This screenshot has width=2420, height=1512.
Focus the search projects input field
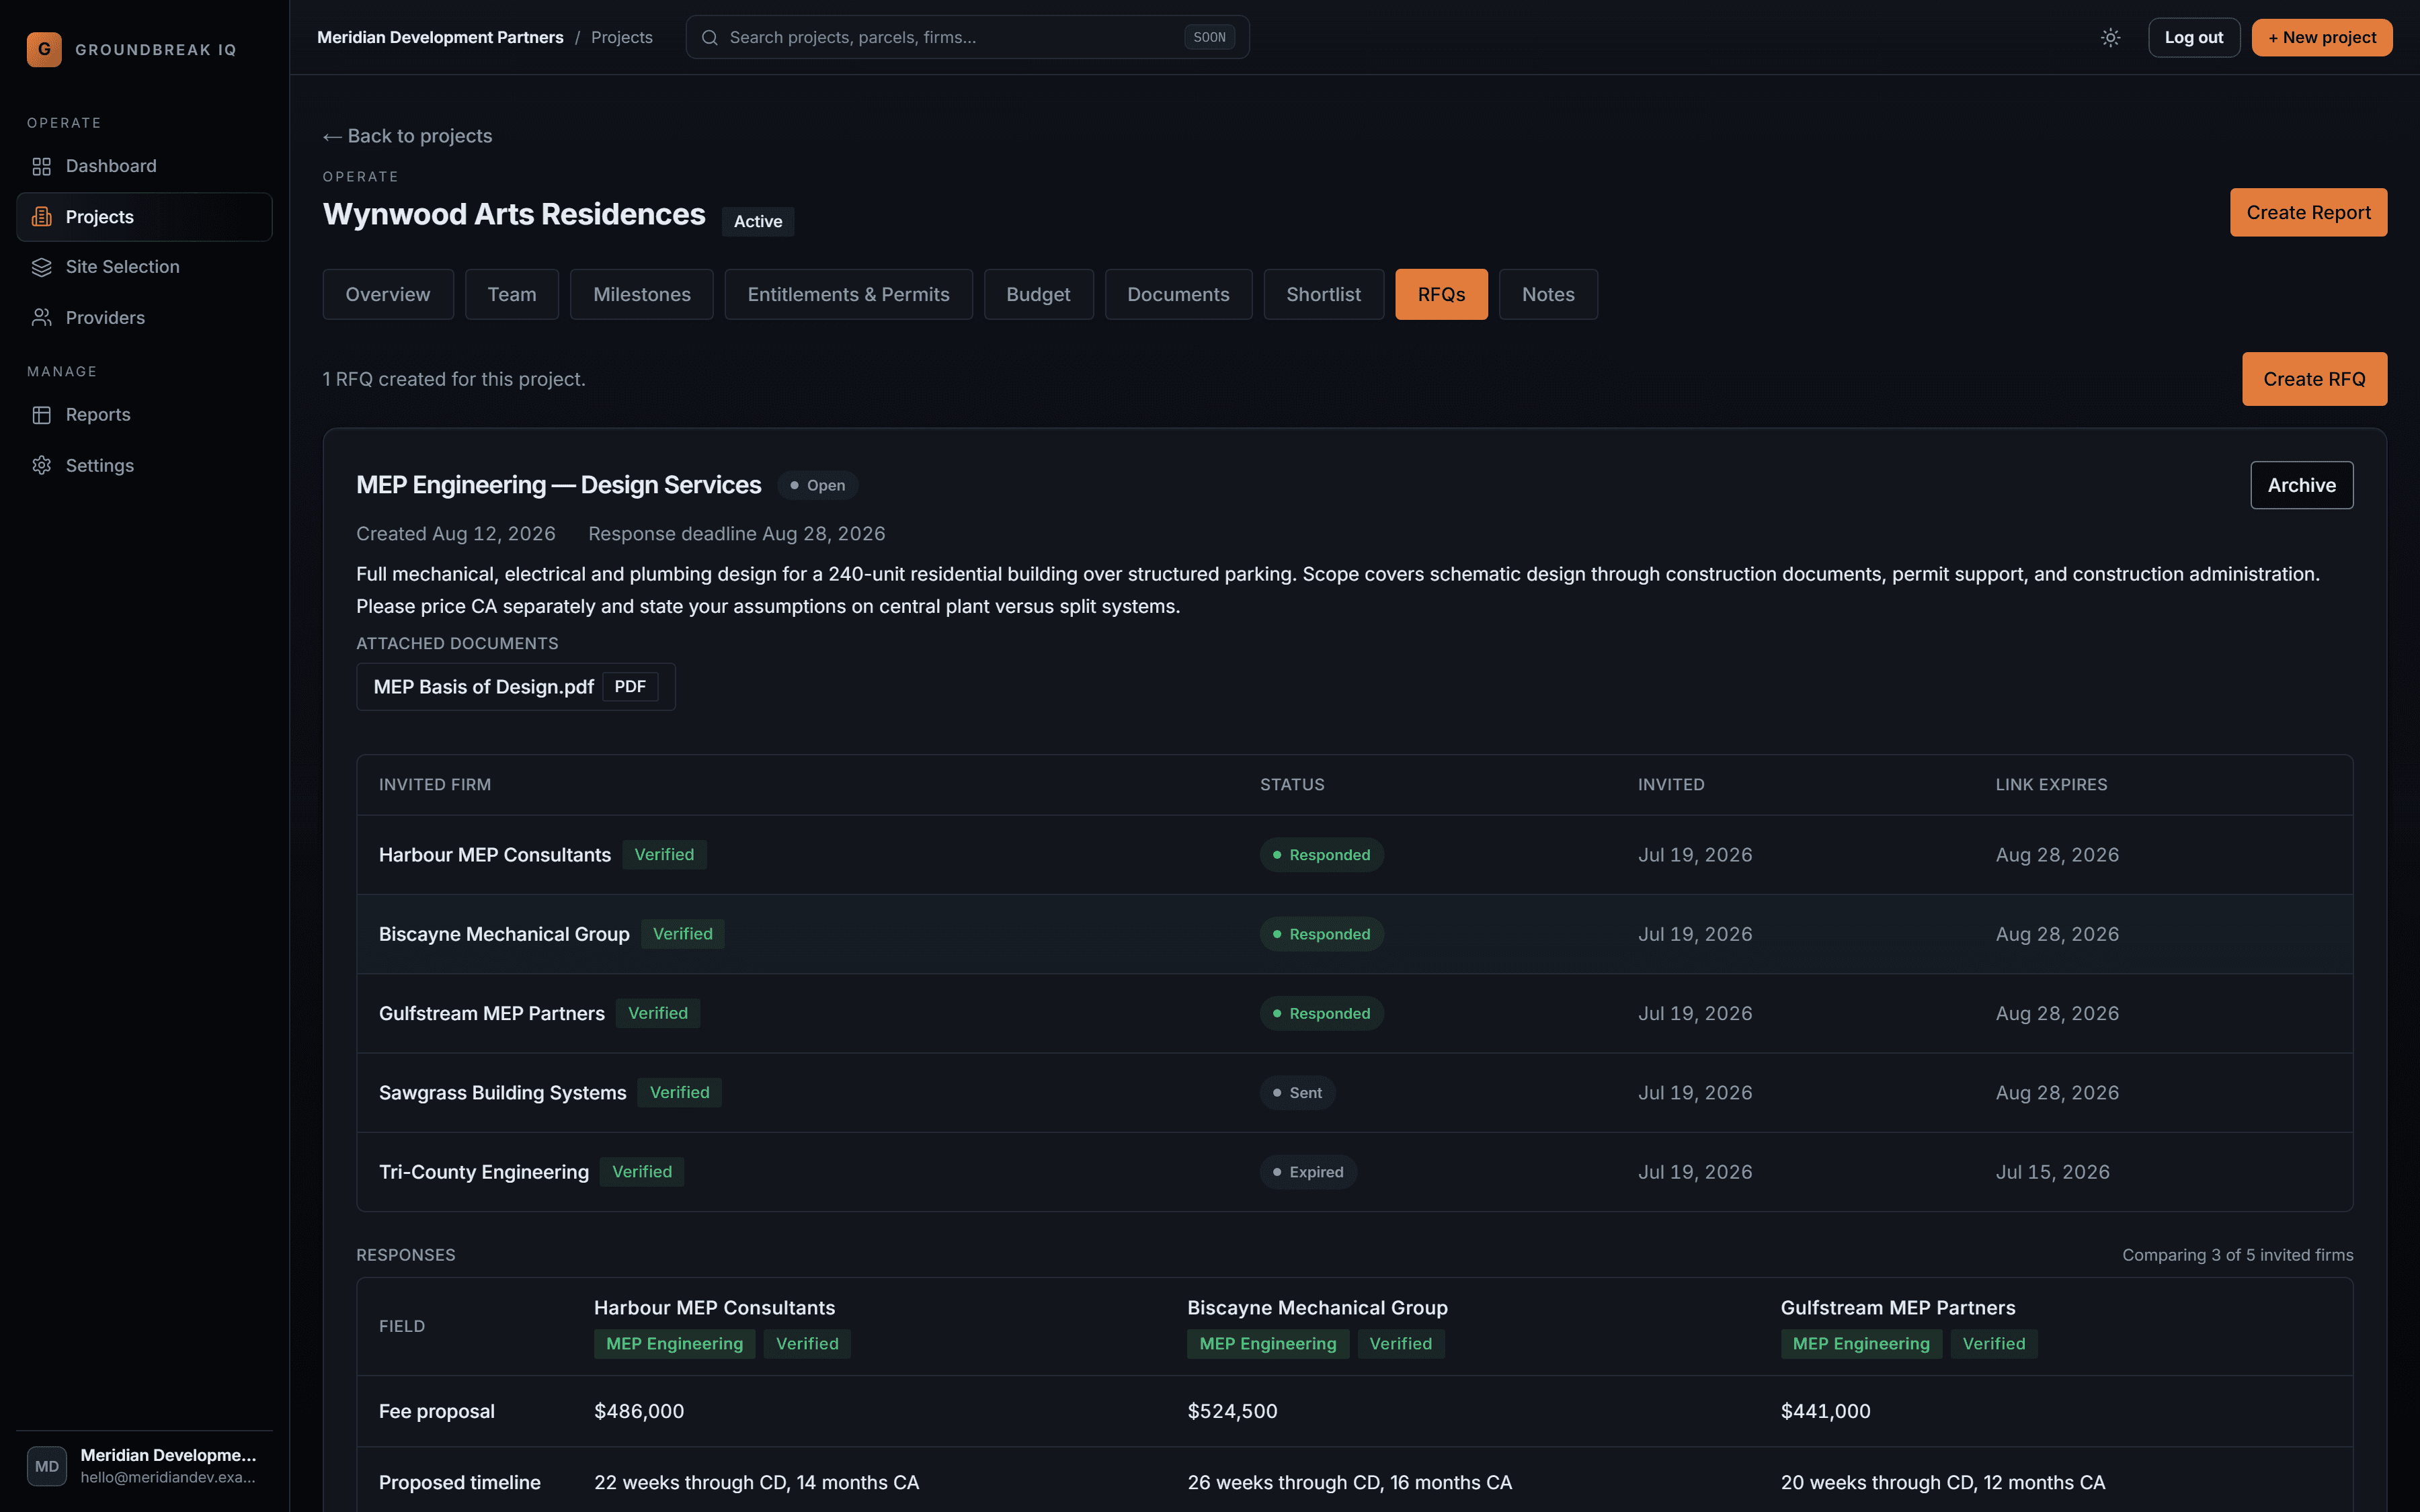point(967,38)
